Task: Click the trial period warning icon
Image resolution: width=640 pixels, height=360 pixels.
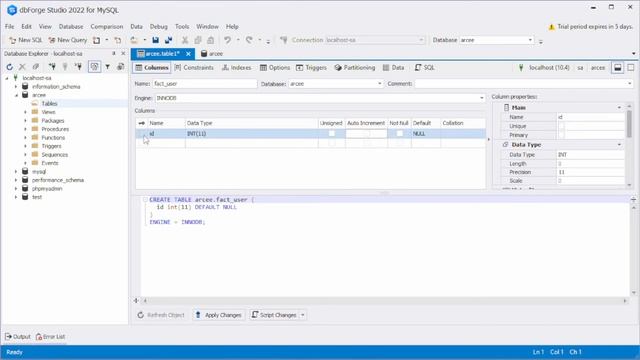Action: click(551, 27)
